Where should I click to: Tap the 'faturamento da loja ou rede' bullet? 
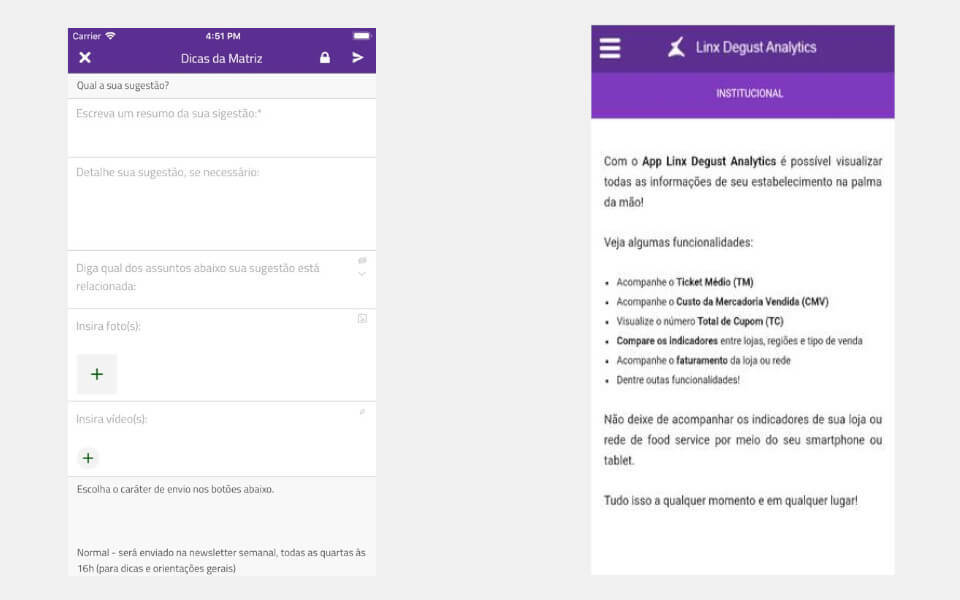pos(703,361)
